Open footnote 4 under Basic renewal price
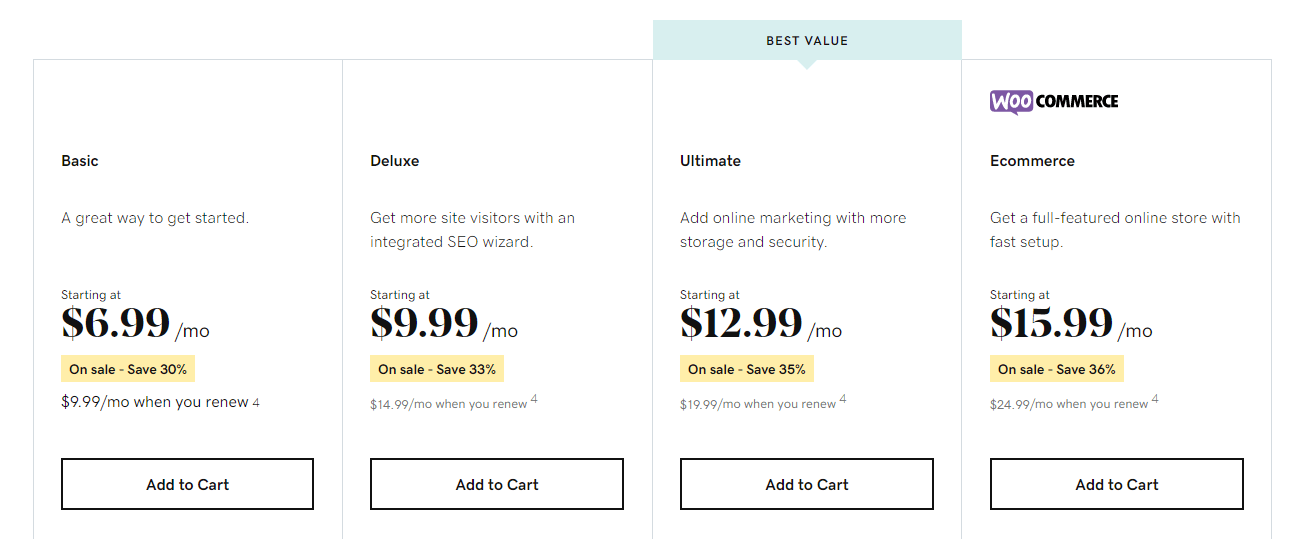1300x539 pixels. 256,403
